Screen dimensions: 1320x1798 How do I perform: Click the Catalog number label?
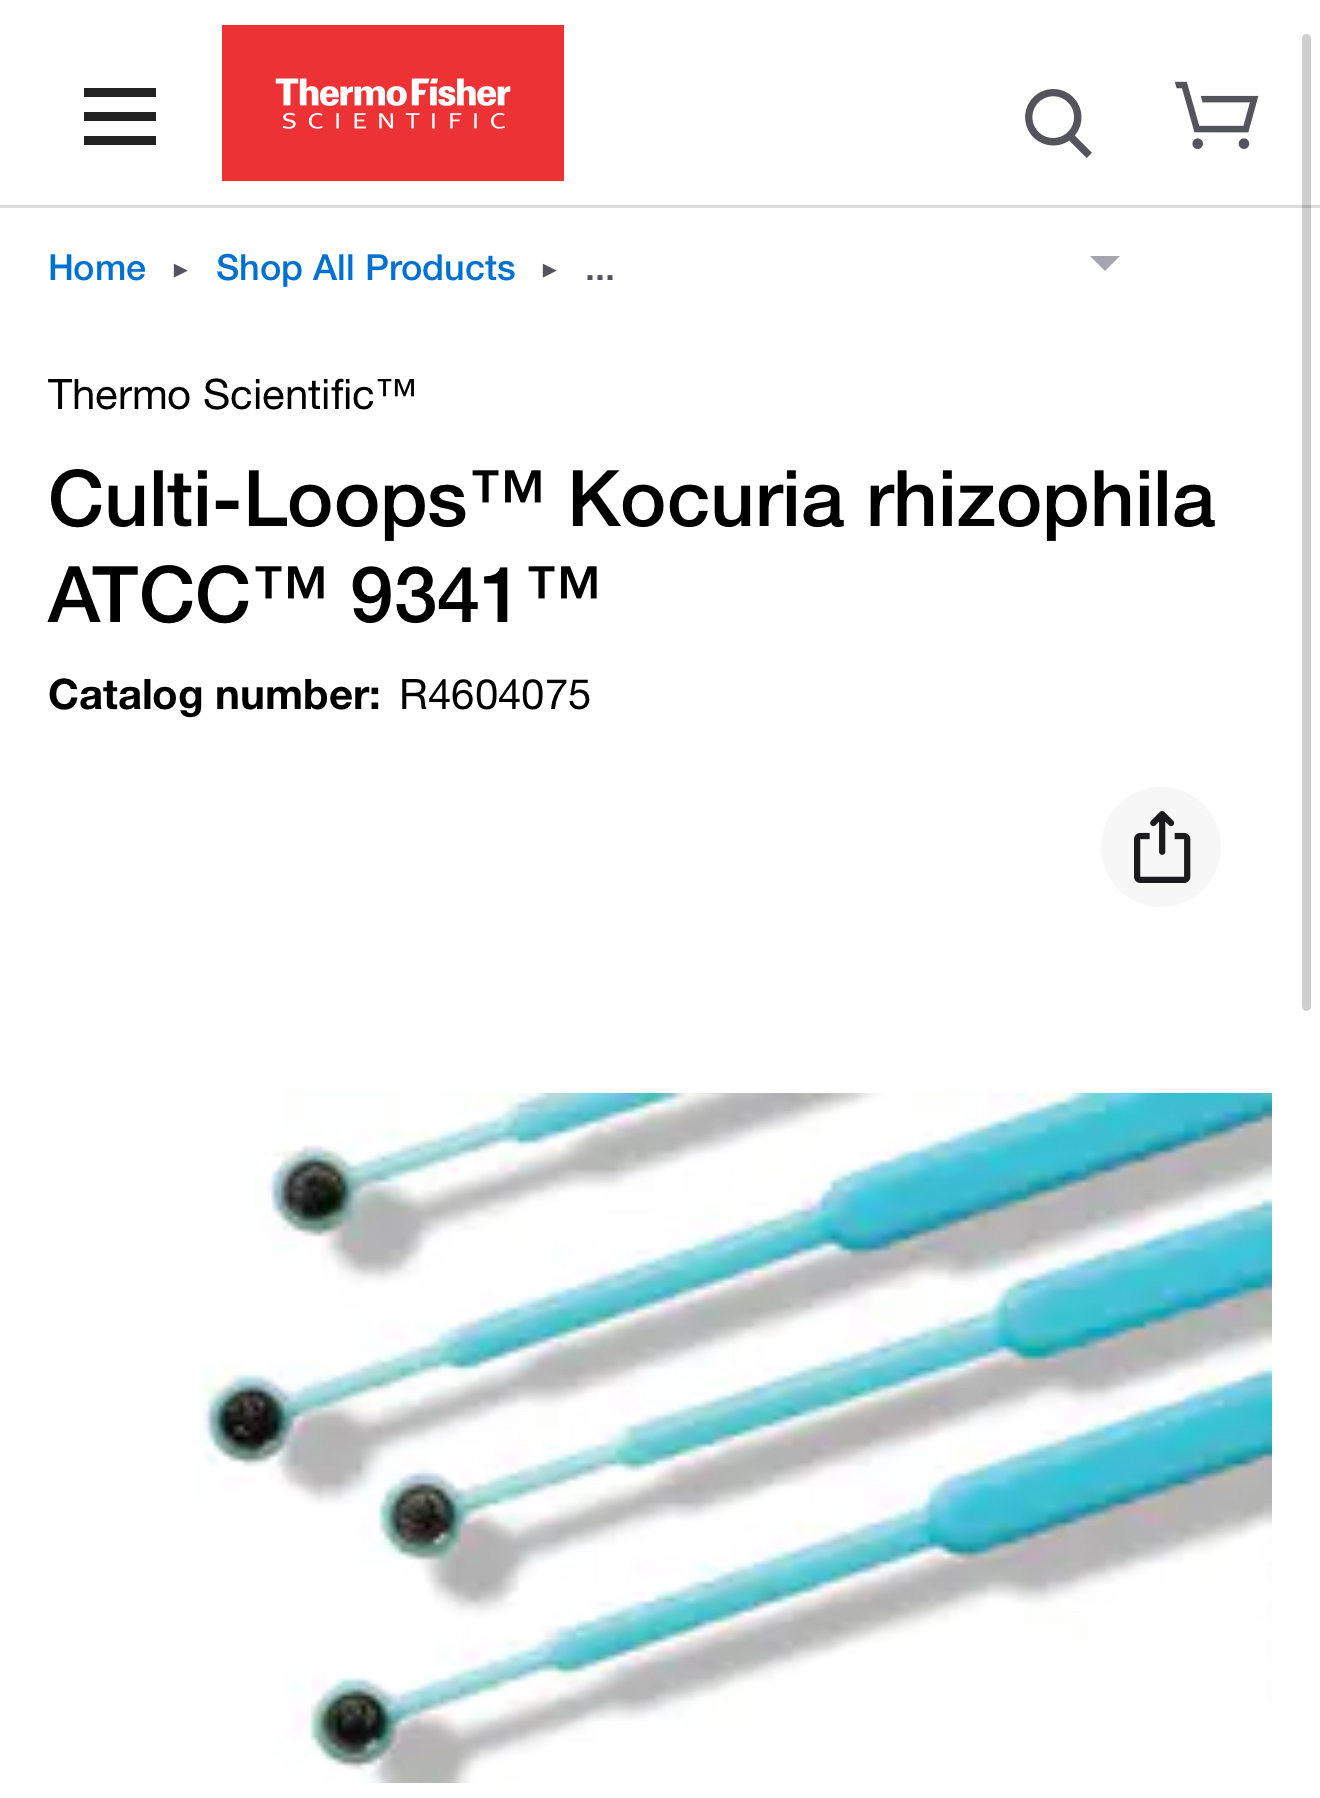[x=215, y=695]
